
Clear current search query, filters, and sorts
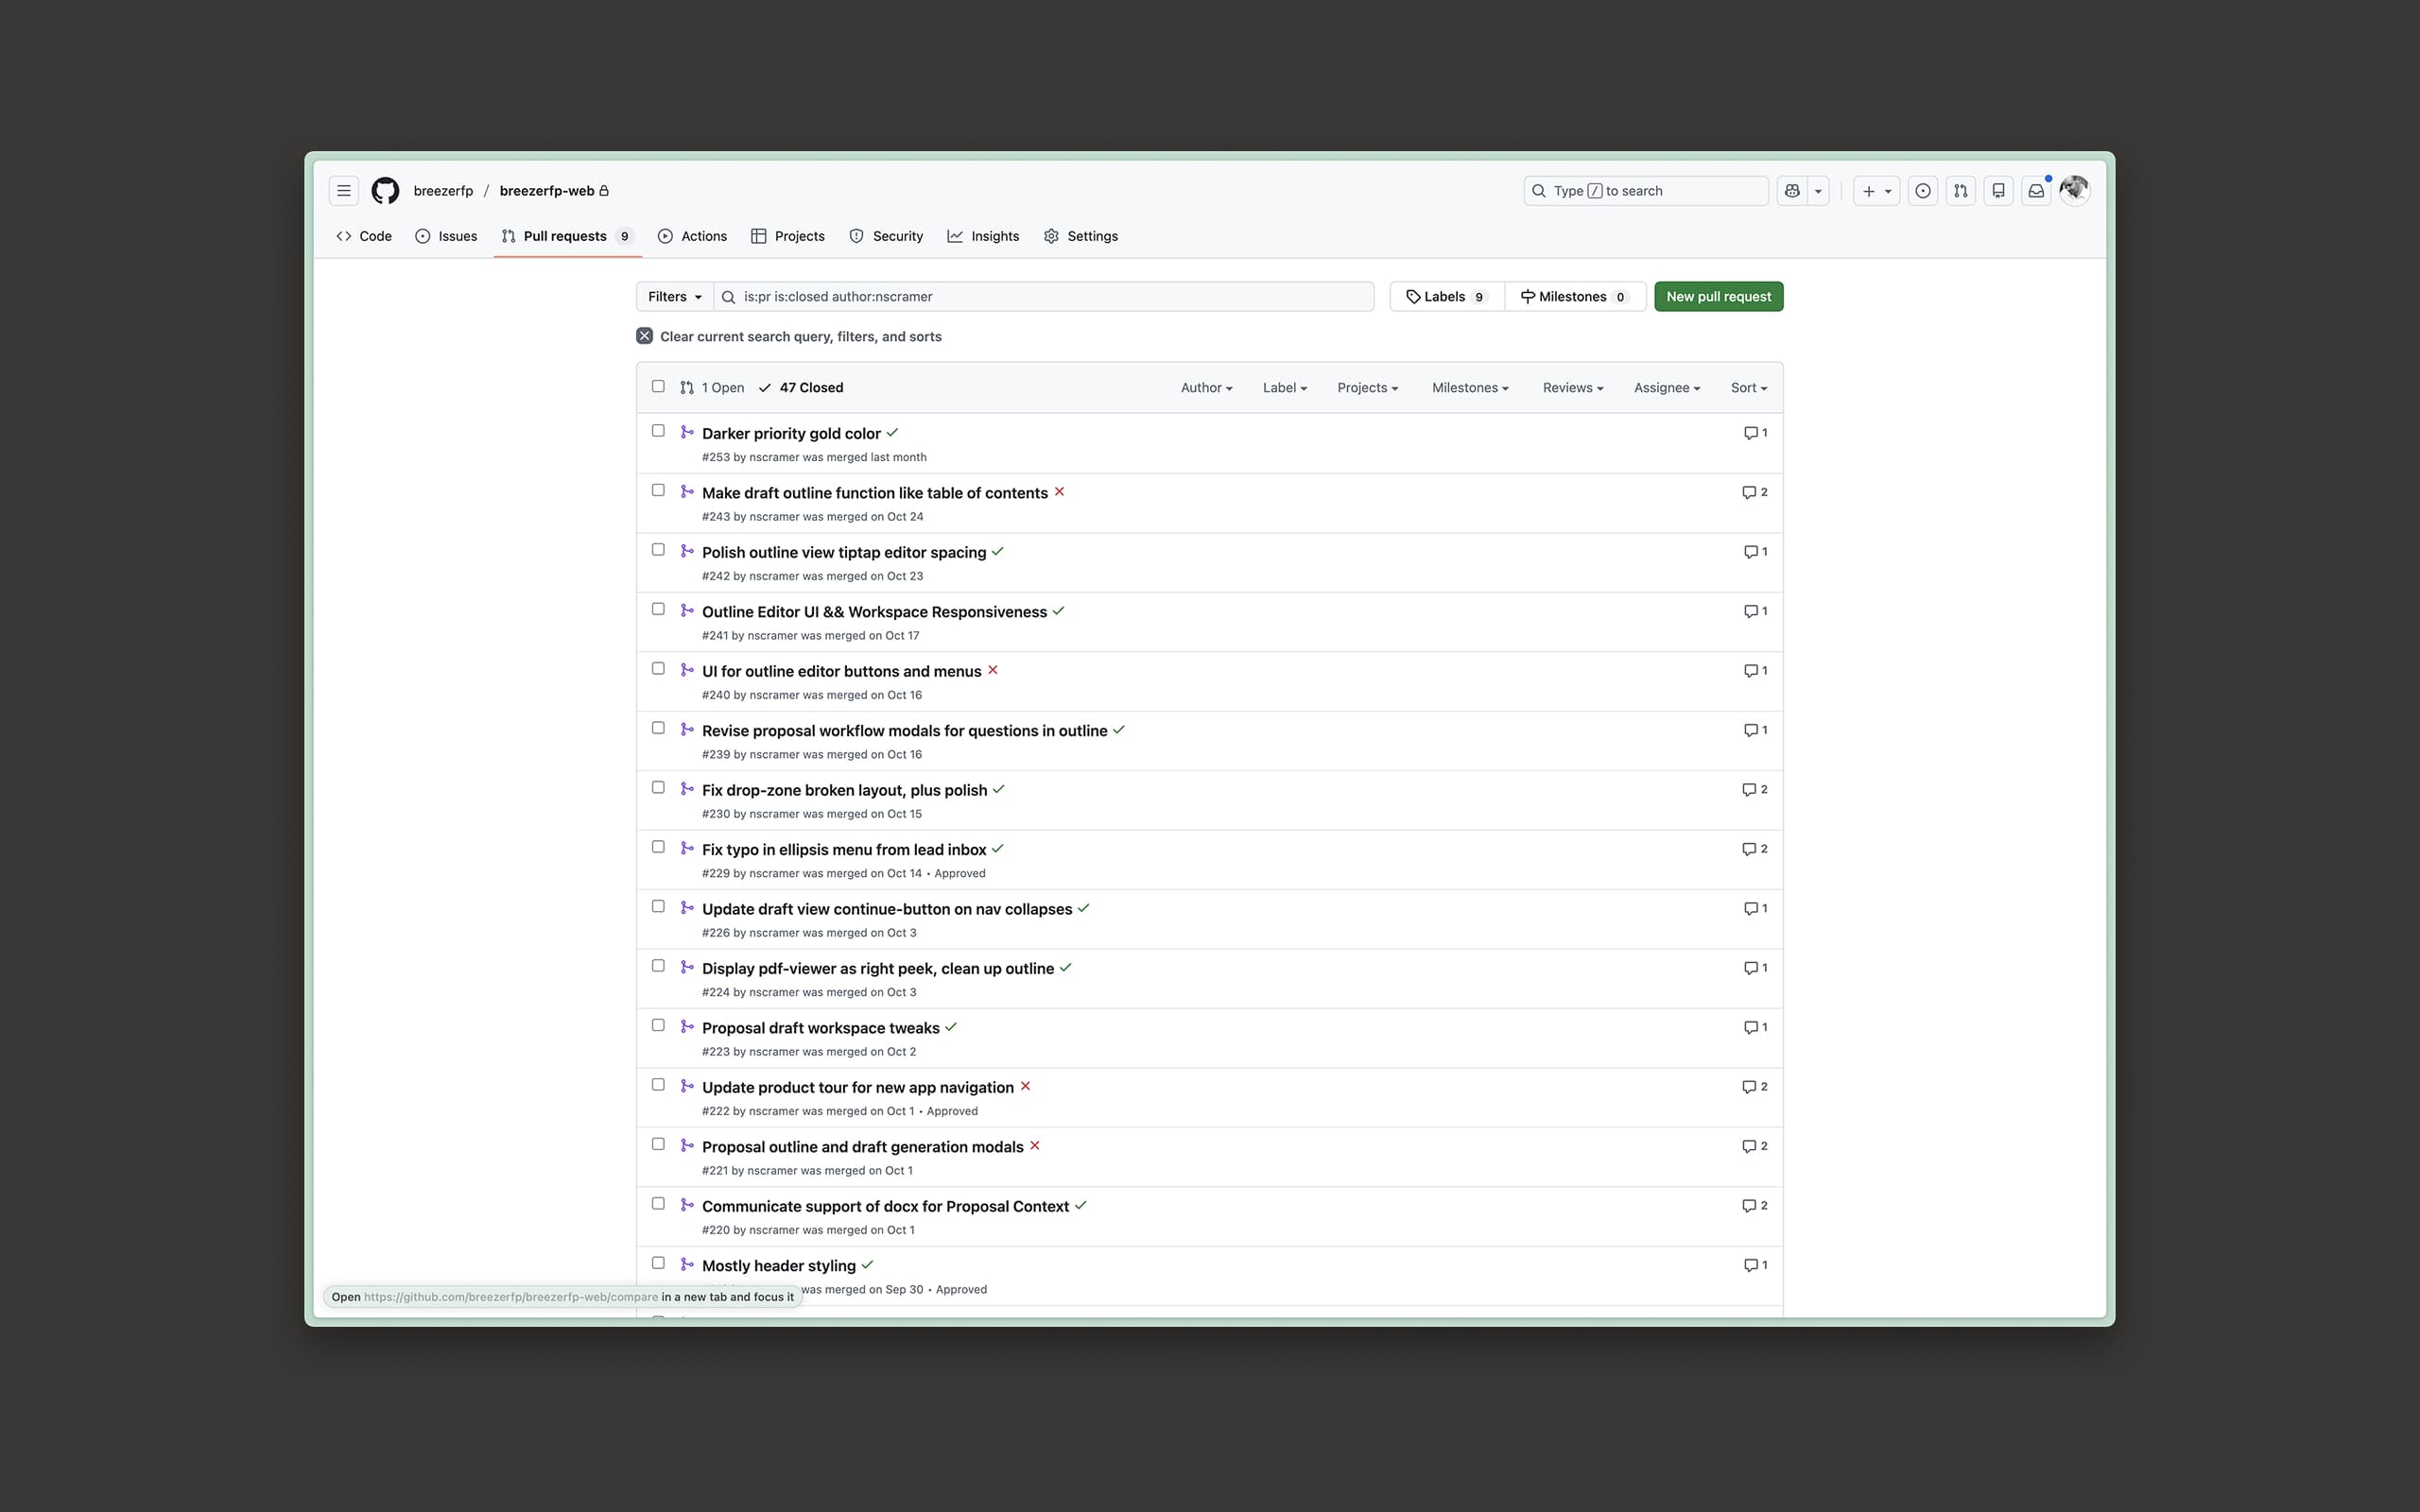click(789, 336)
